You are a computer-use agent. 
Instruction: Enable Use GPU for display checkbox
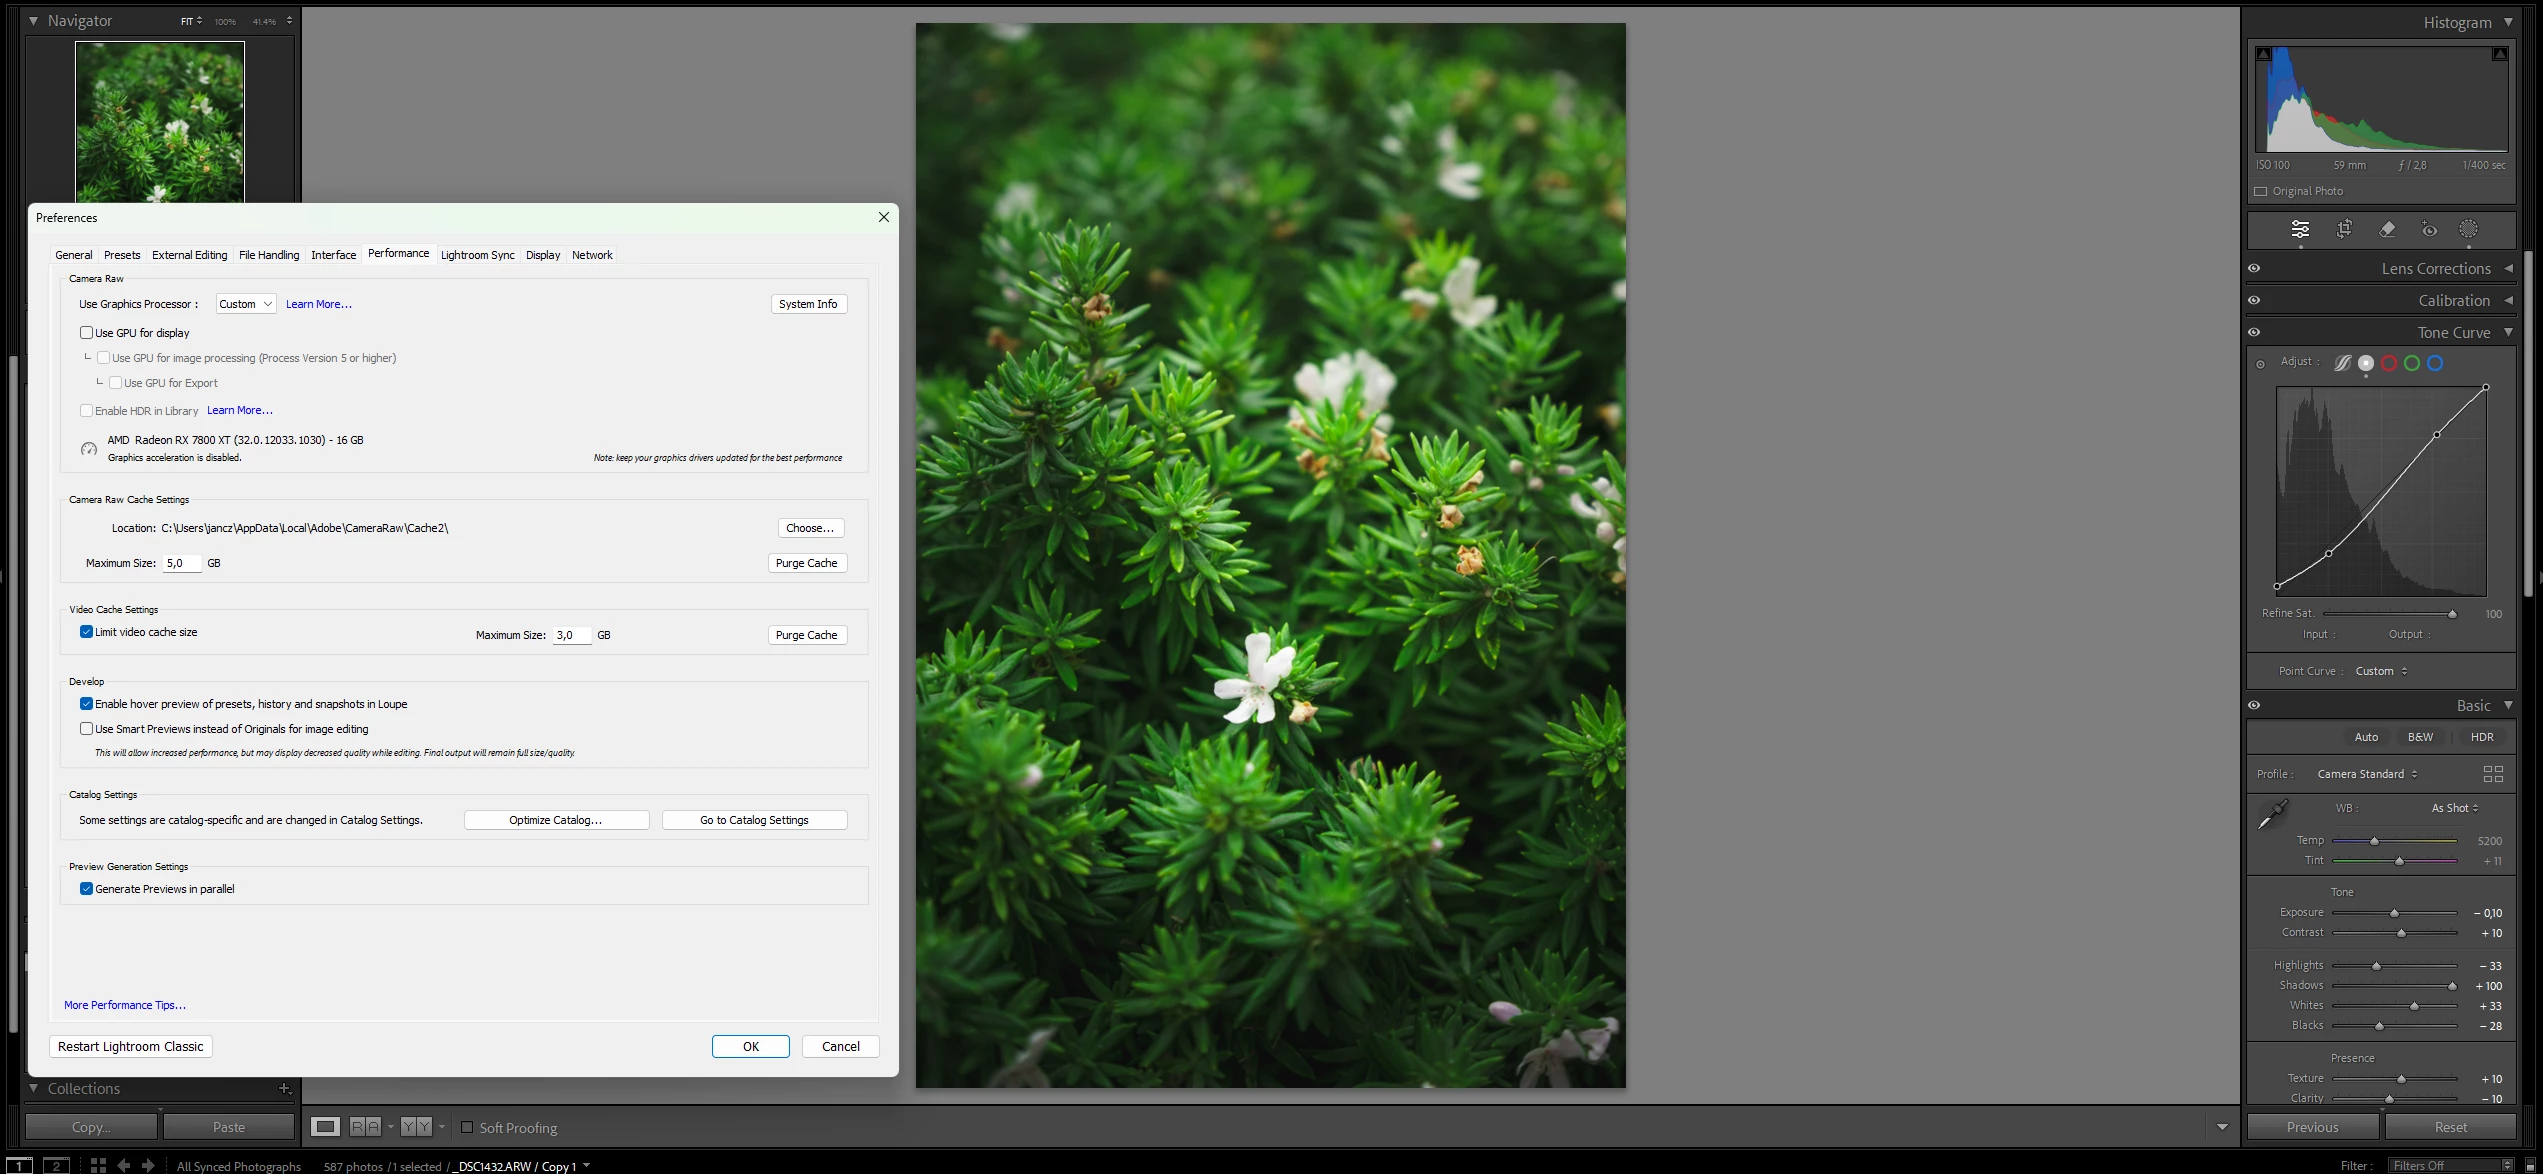(87, 333)
